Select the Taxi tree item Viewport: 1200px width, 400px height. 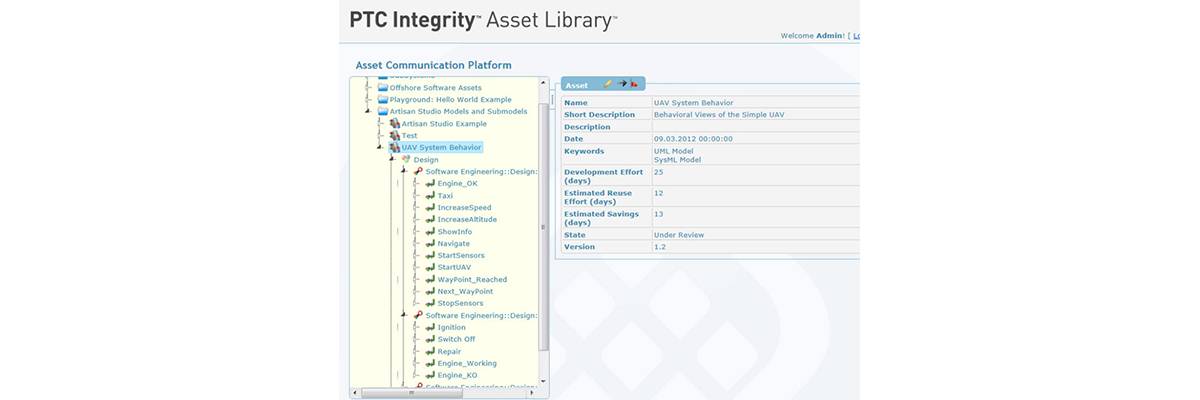tap(445, 196)
